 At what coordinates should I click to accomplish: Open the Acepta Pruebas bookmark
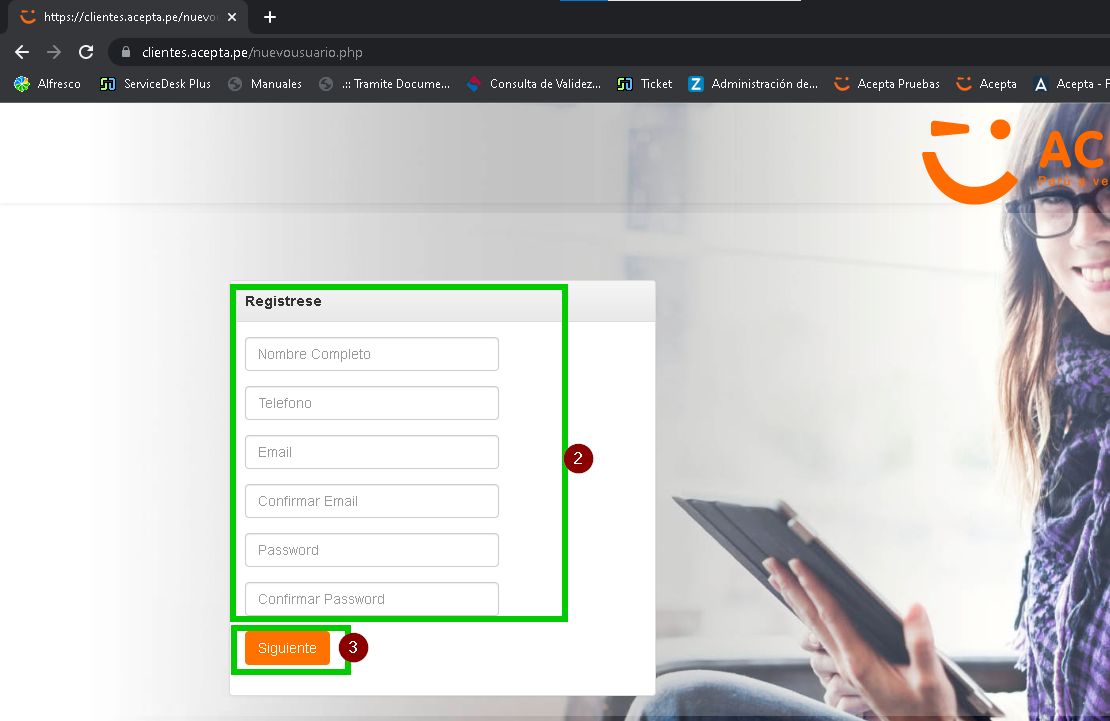pos(887,84)
